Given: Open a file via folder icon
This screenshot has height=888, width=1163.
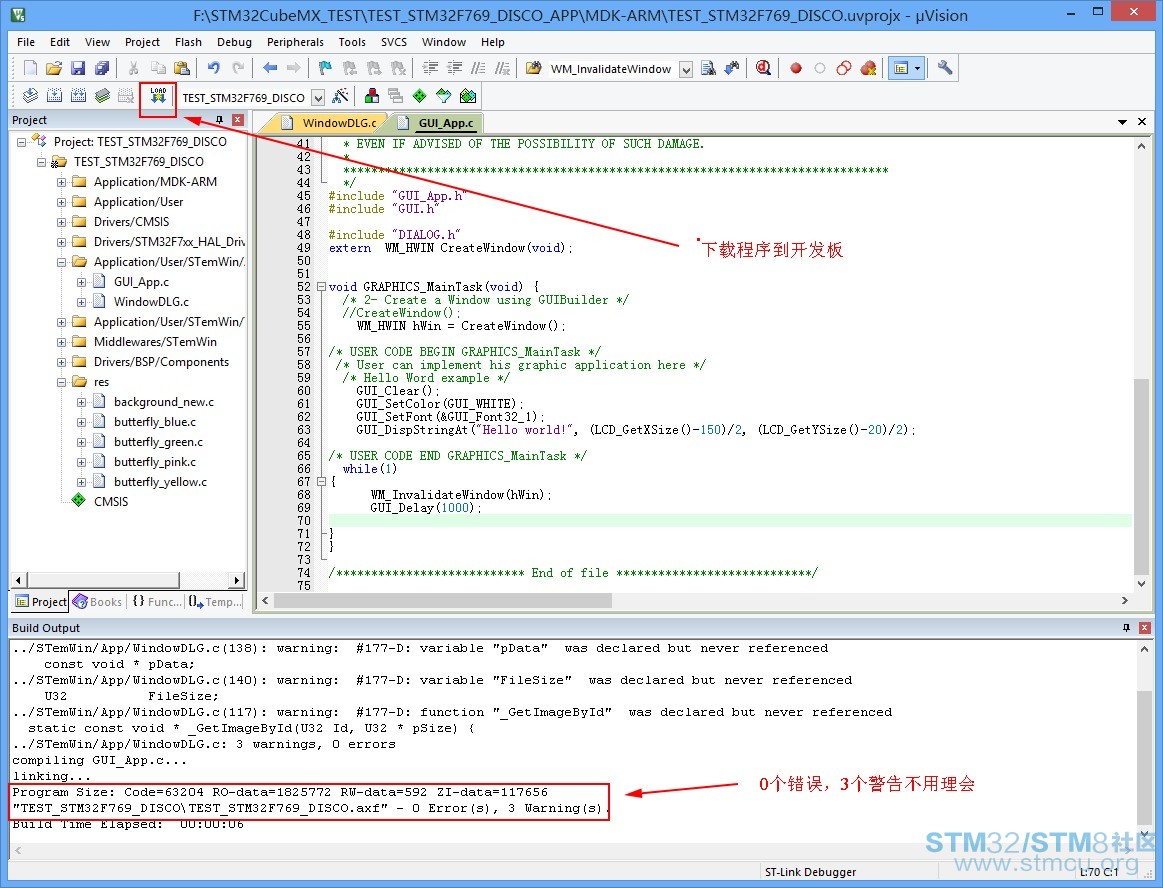Looking at the screenshot, I should [53, 68].
